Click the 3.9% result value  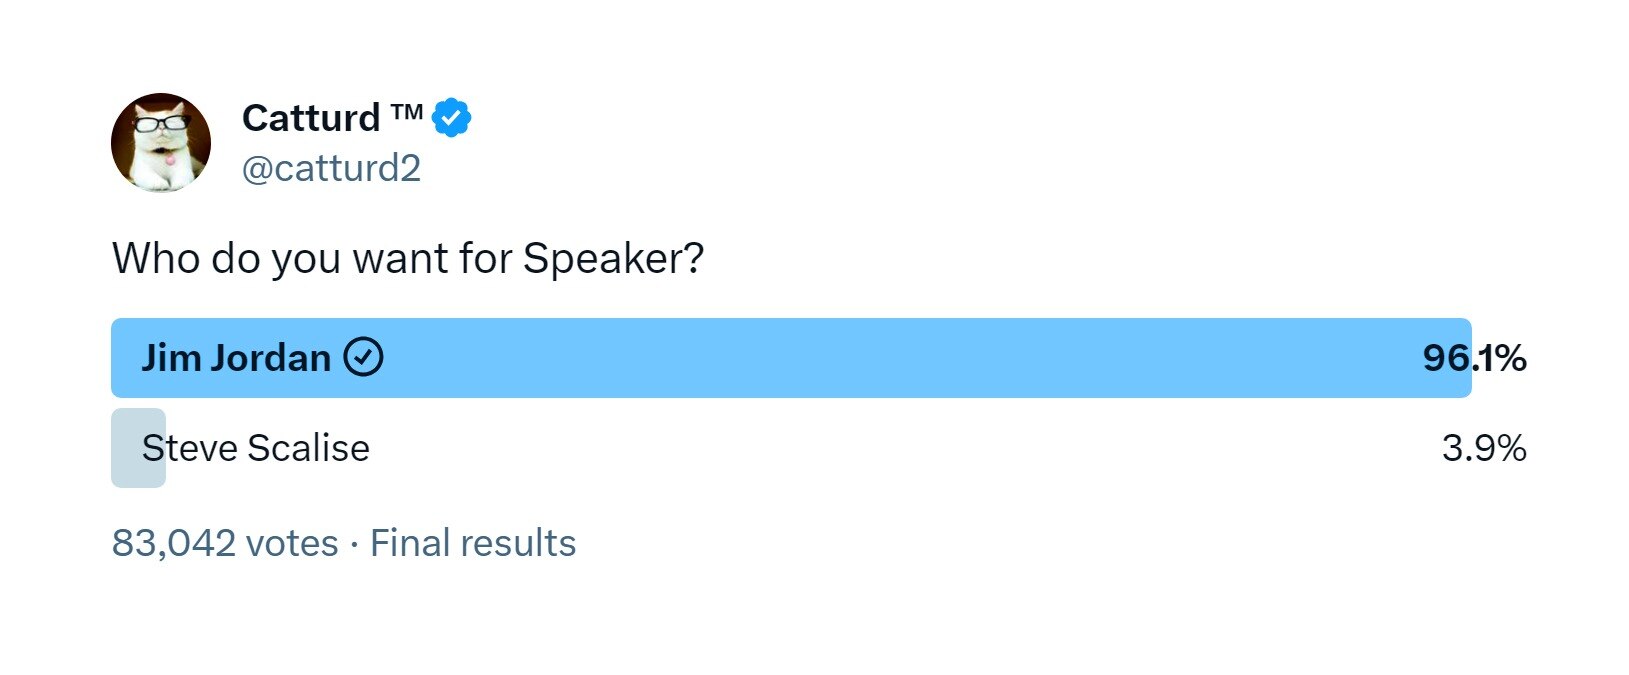pyautogui.click(x=1483, y=448)
